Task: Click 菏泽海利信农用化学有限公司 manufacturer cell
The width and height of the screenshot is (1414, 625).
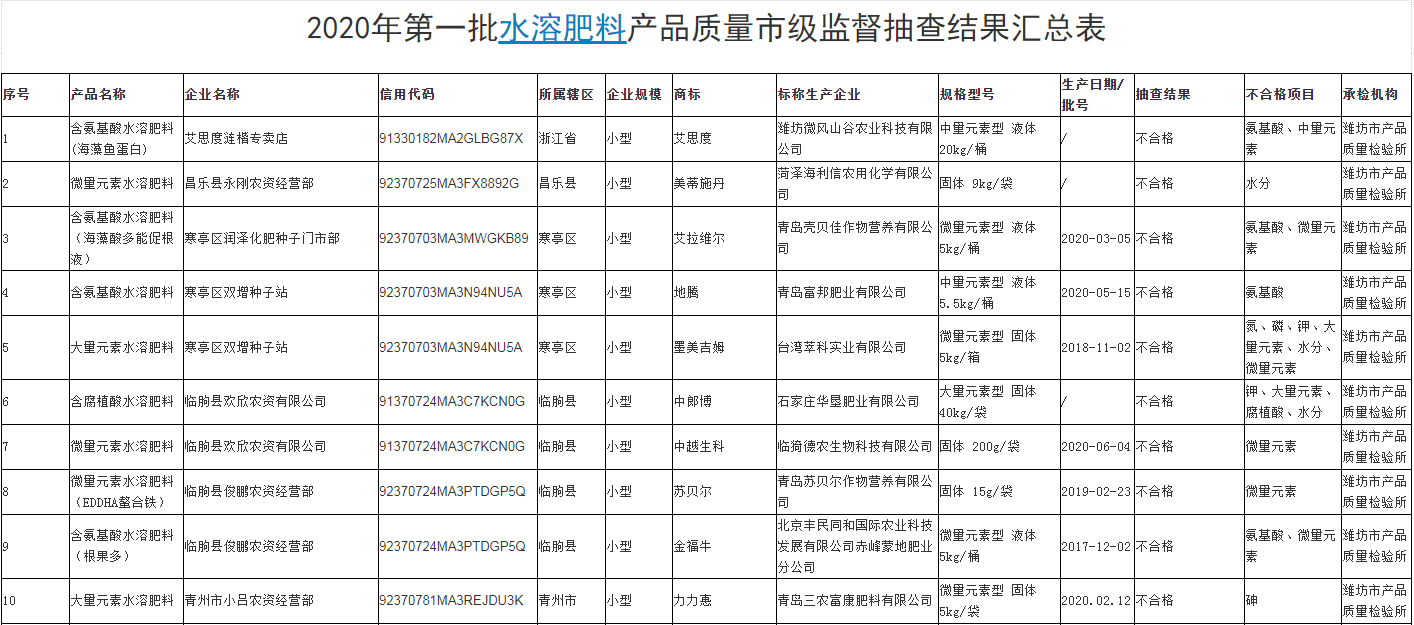Action: tap(855, 184)
